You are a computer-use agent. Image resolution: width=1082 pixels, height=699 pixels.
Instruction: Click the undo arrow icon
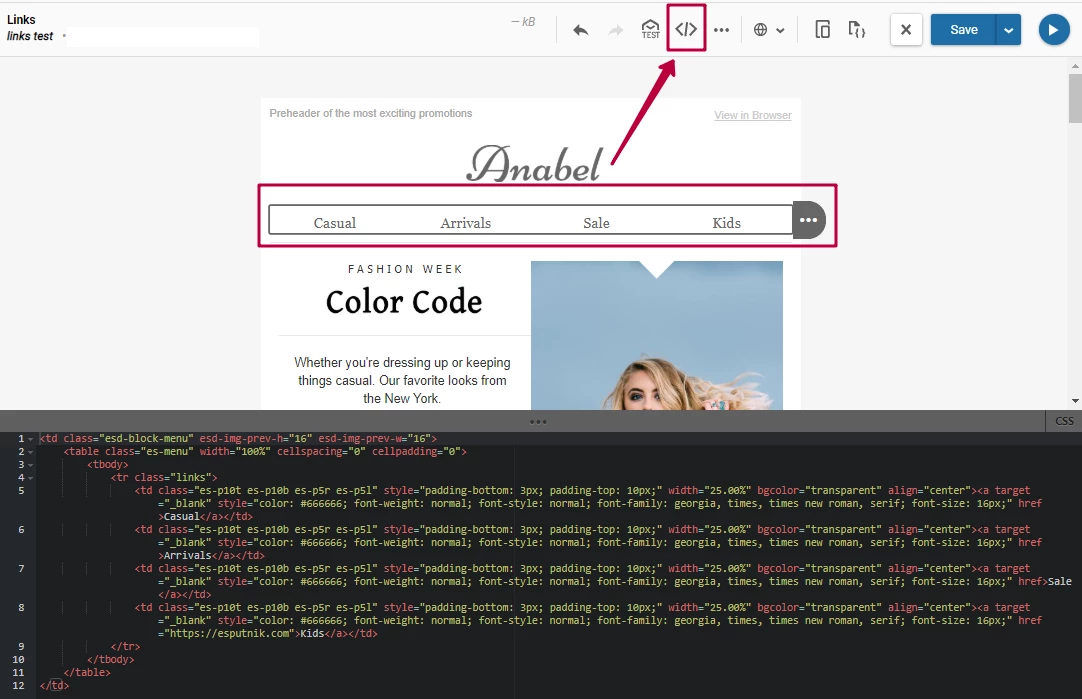(x=580, y=29)
